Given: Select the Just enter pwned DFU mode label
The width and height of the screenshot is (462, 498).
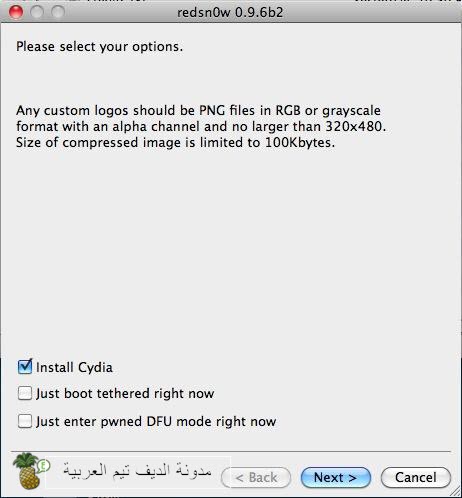Looking at the screenshot, I should [x=156, y=422].
